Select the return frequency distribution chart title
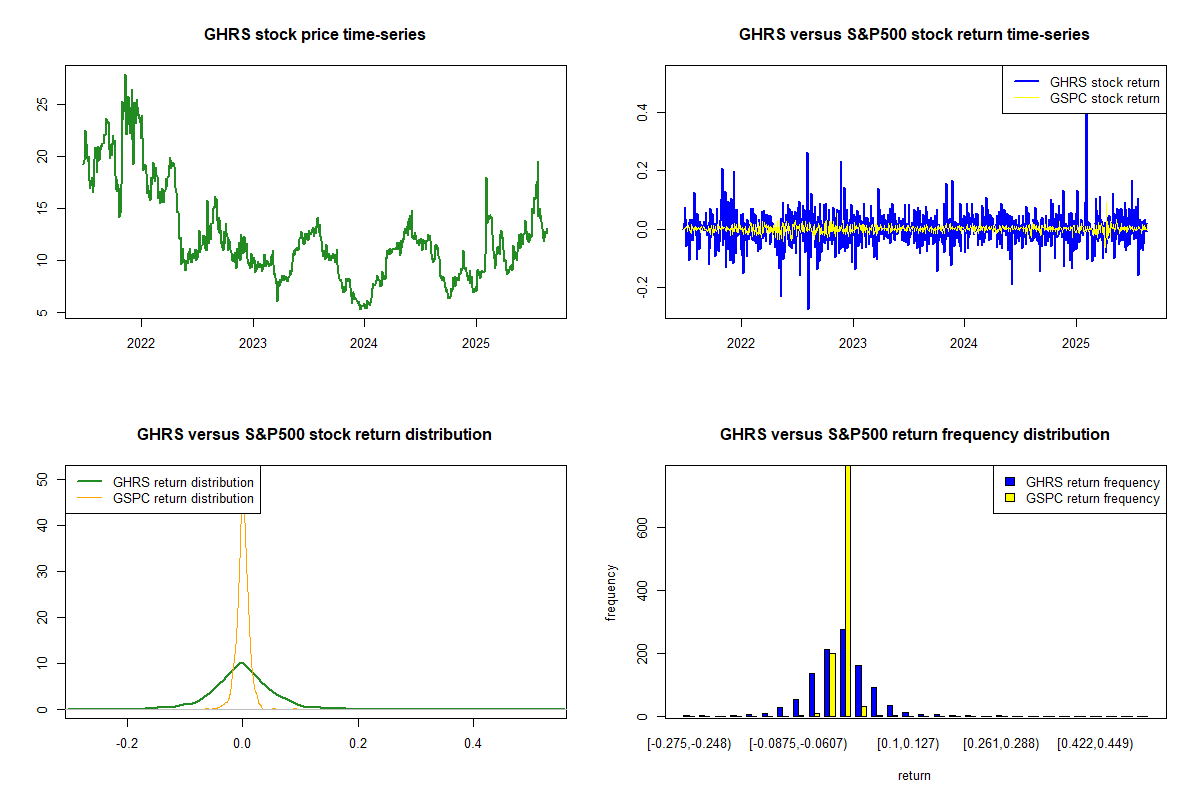 914,435
